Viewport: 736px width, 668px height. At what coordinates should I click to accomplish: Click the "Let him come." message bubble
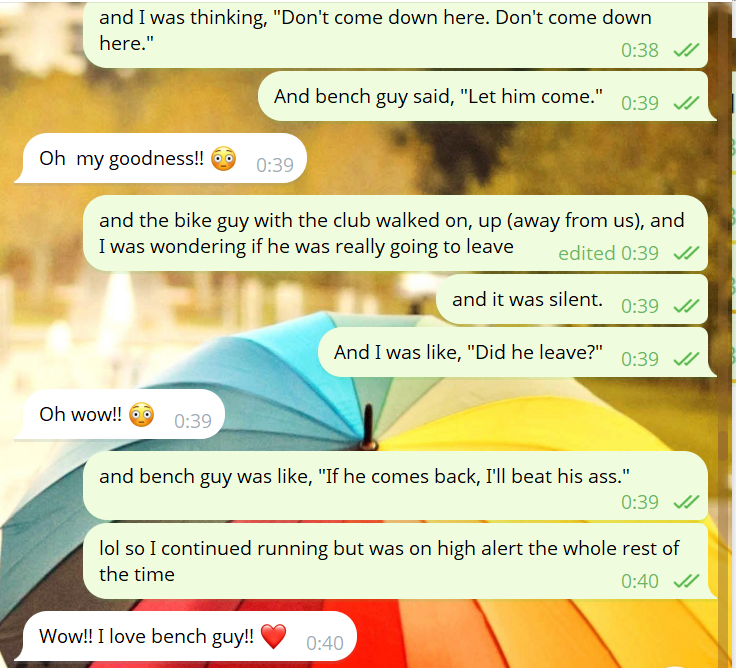[487, 96]
